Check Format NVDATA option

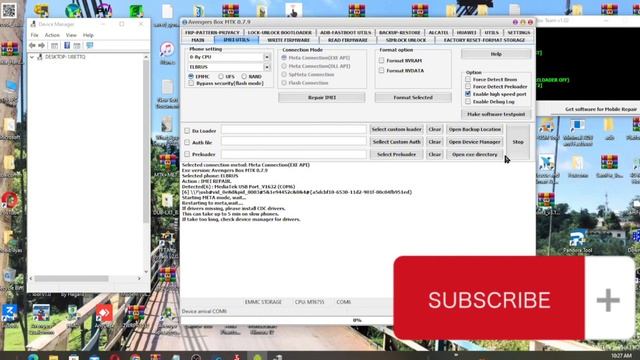pos(381,71)
